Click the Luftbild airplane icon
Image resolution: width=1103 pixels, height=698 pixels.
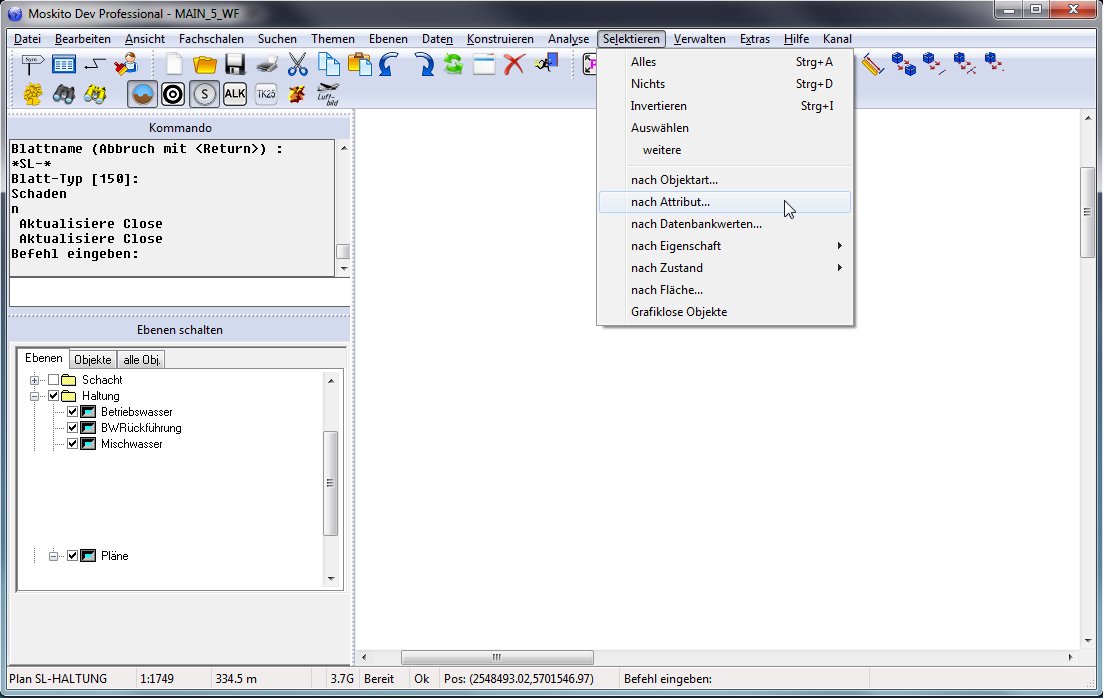327,94
